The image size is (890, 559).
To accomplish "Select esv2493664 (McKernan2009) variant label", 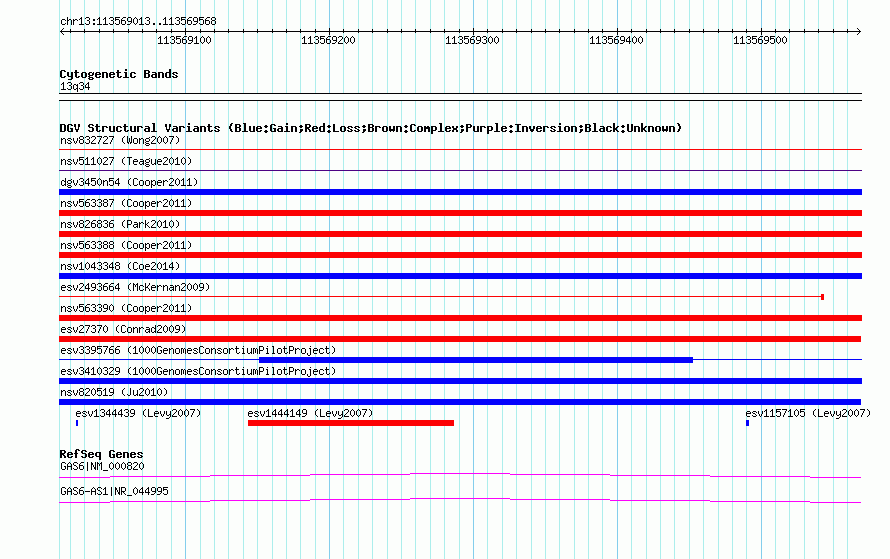I will coord(135,287).
